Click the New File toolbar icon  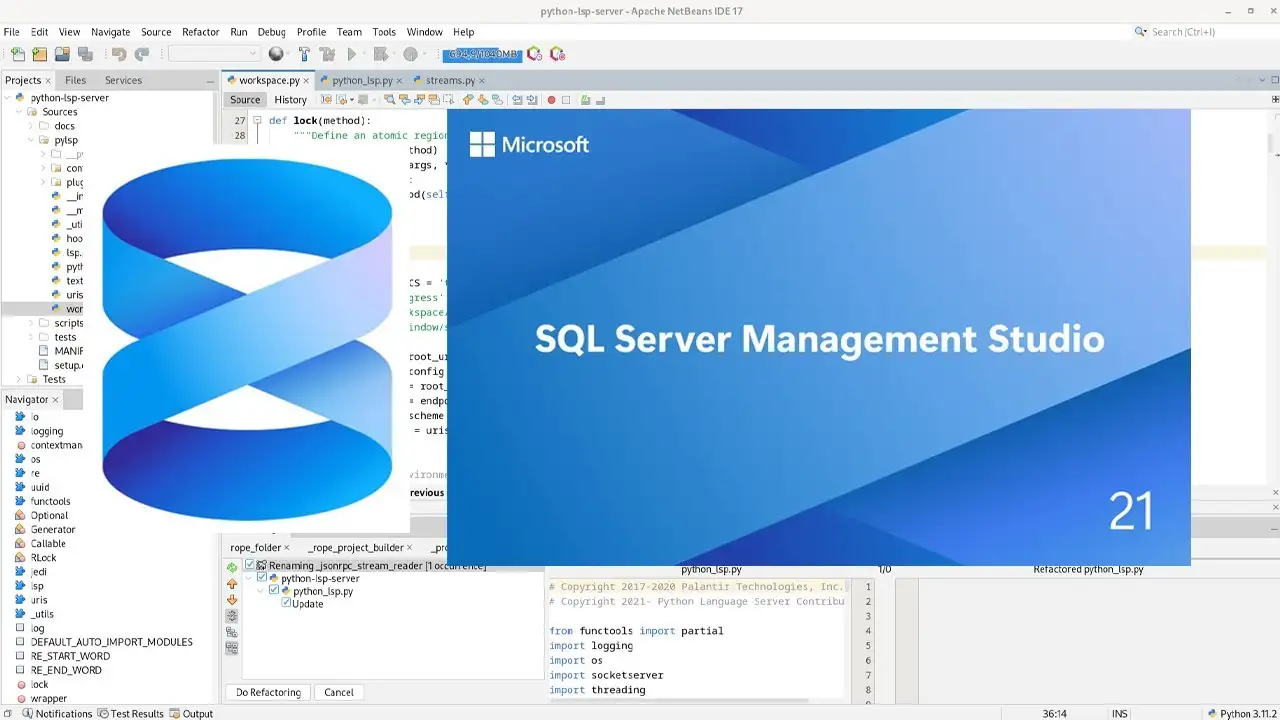click(19, 54)
